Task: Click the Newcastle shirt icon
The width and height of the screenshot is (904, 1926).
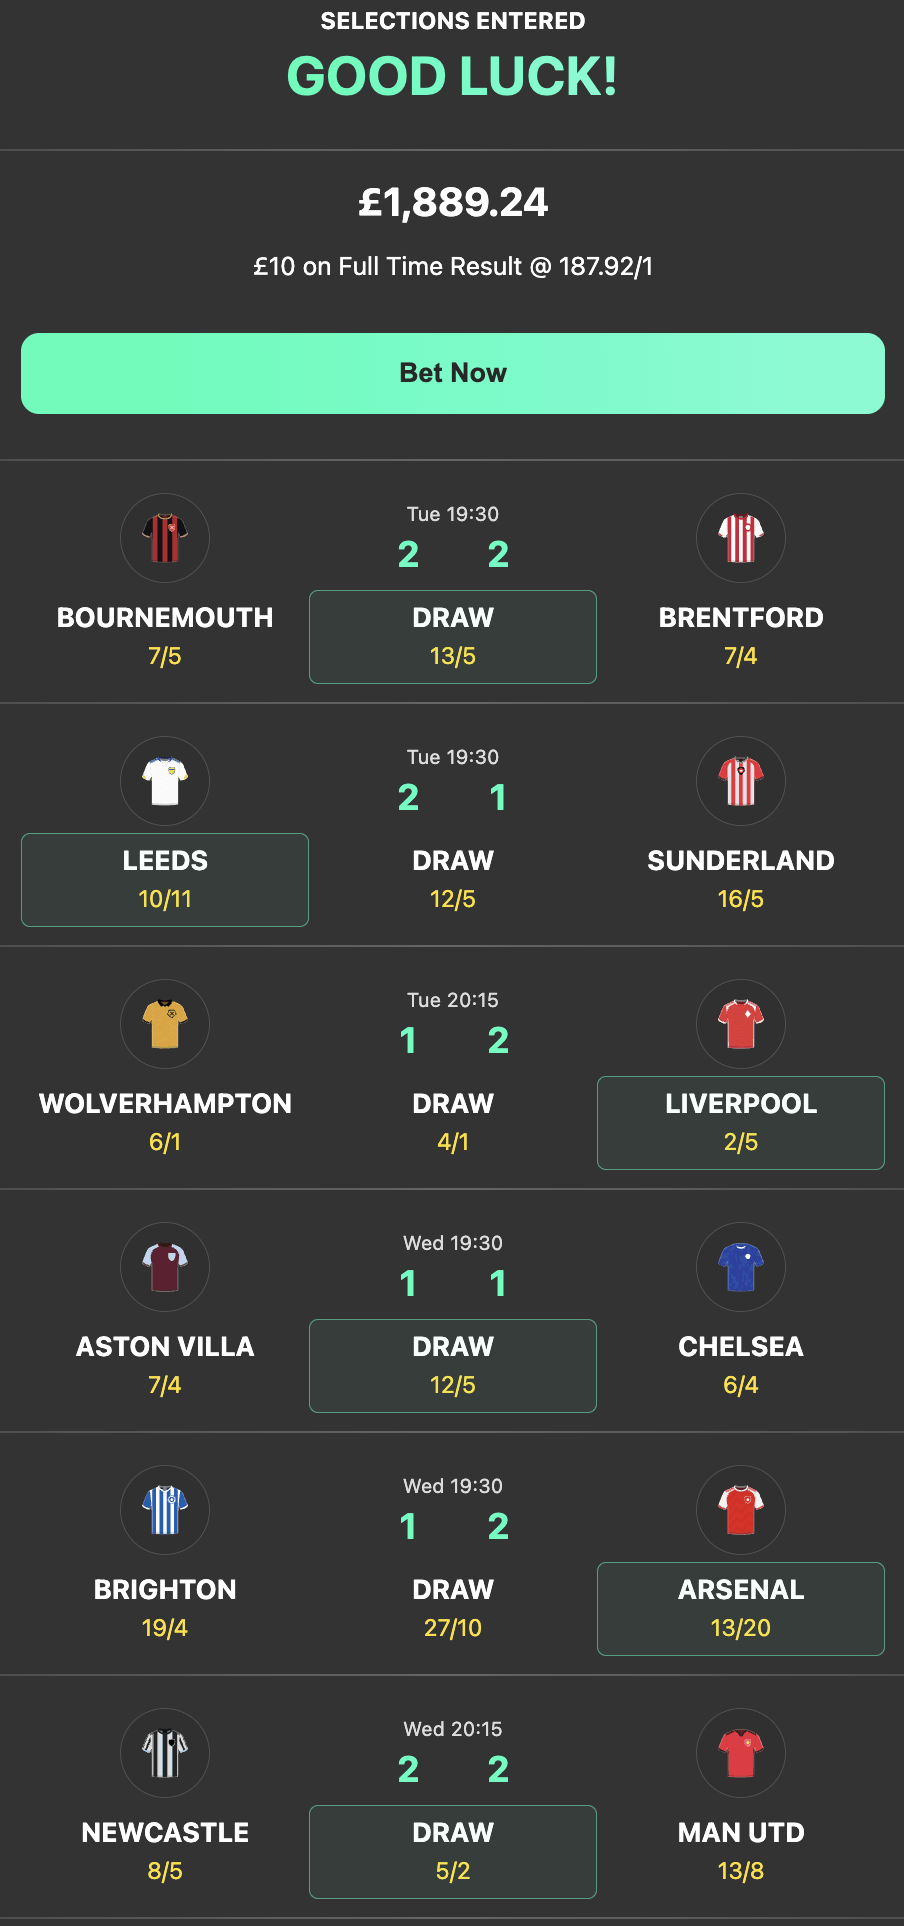Action: click(164, 1753)
